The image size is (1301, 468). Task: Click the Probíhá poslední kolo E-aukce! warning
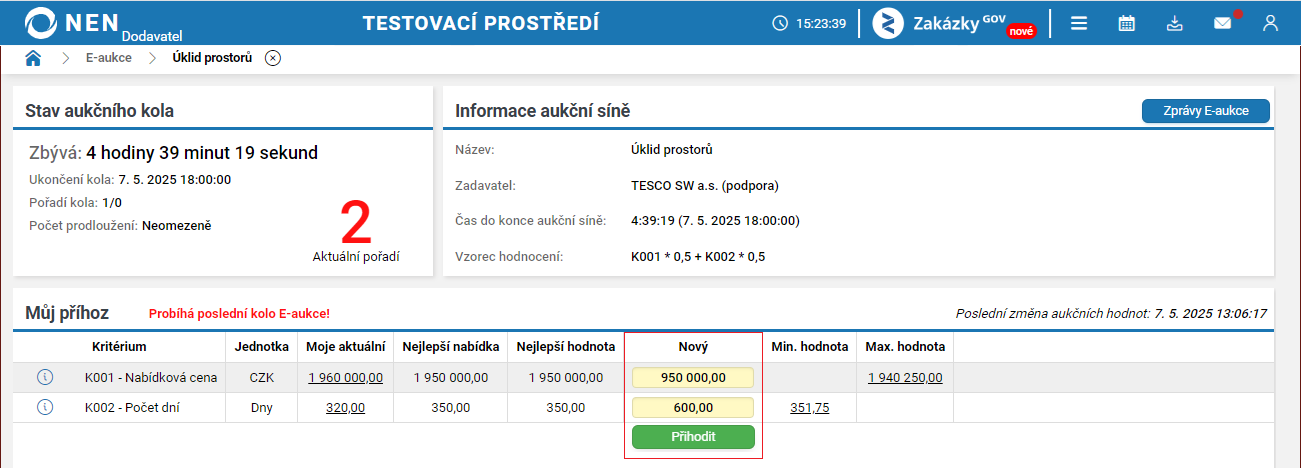point(239,313)
